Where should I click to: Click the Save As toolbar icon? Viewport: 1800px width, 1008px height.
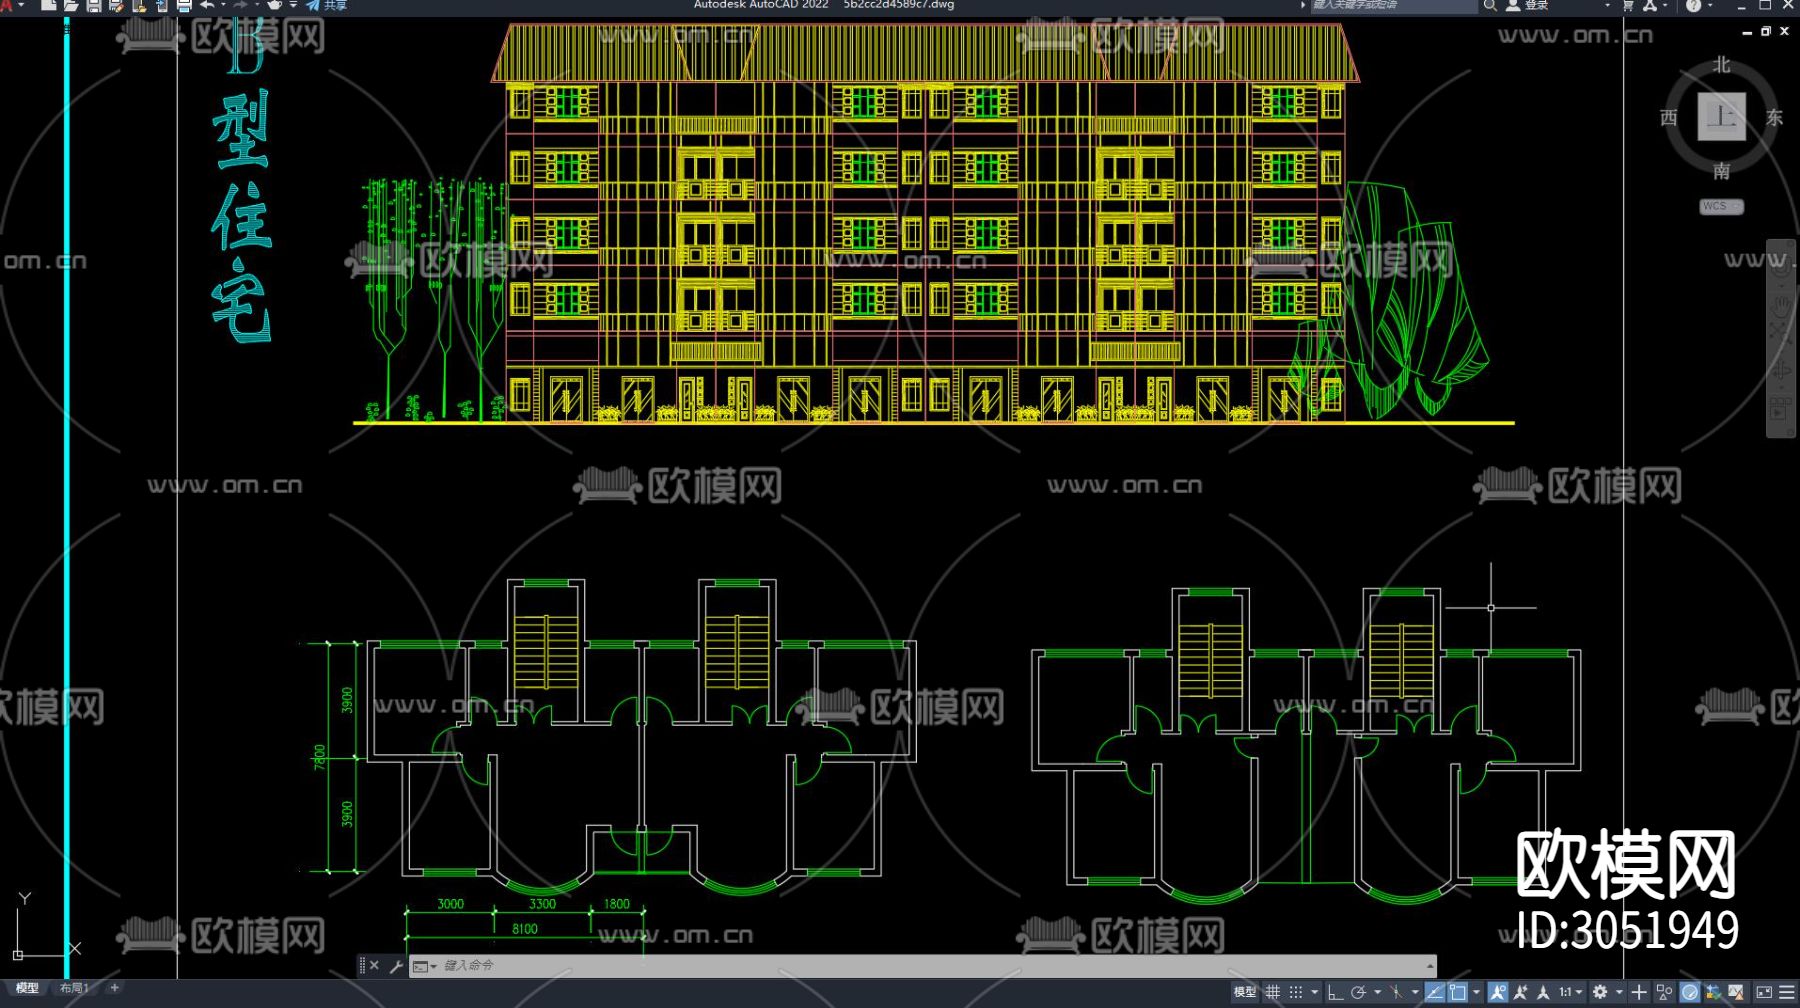(116, 5)
